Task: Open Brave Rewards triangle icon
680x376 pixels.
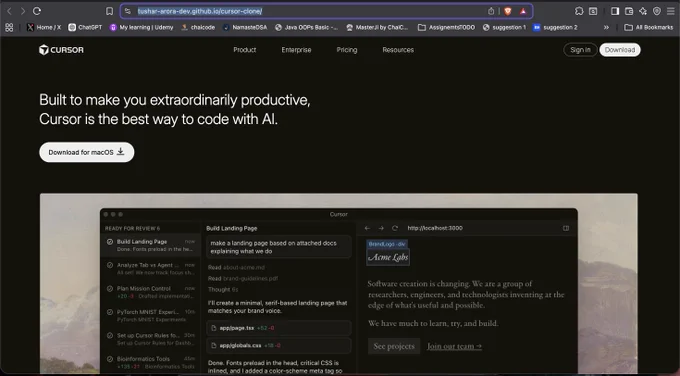Action: click(523, 11)
